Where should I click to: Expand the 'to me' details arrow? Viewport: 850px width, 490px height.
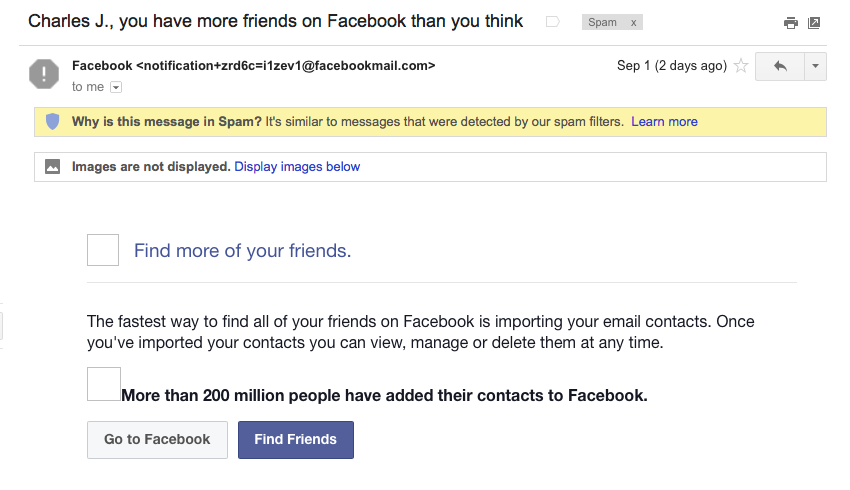click(115, 87)
